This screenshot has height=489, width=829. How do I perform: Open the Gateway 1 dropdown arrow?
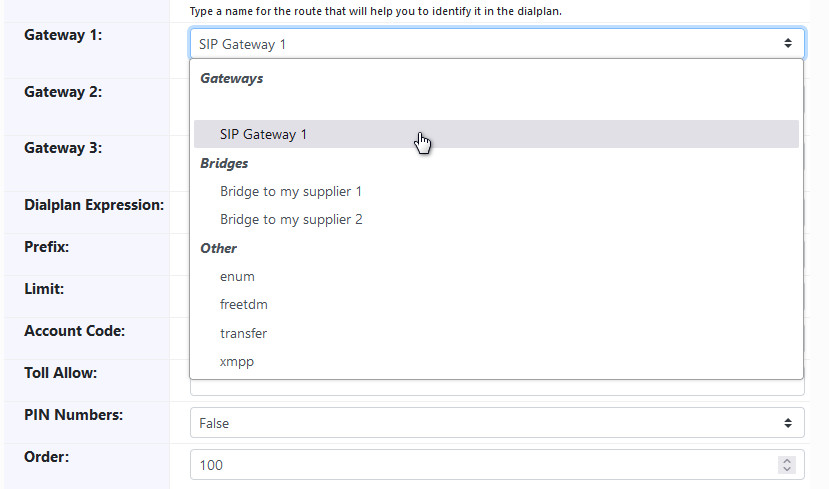tap(787, 43)
